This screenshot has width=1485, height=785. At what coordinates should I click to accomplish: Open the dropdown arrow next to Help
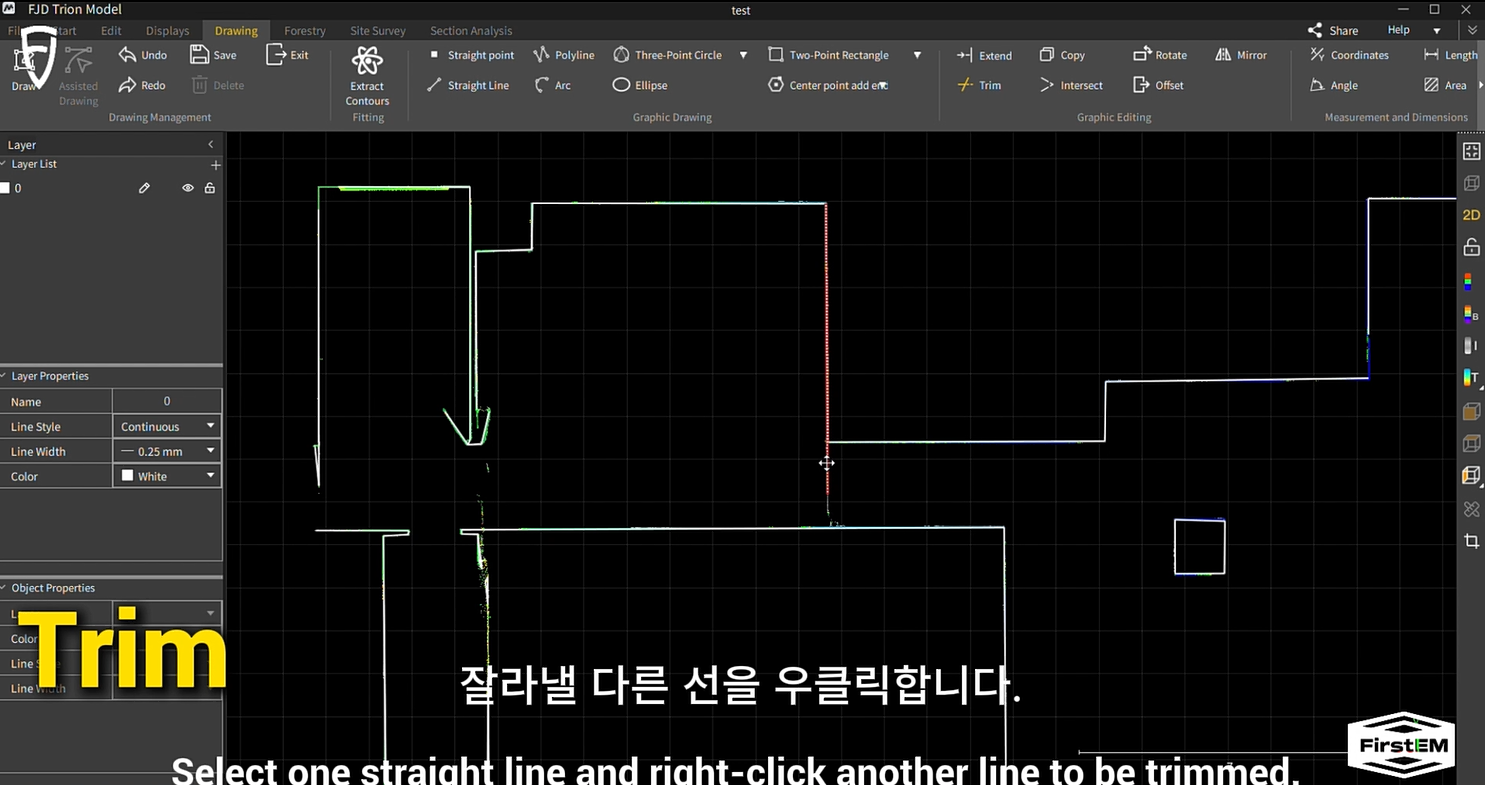[1436, 31]
